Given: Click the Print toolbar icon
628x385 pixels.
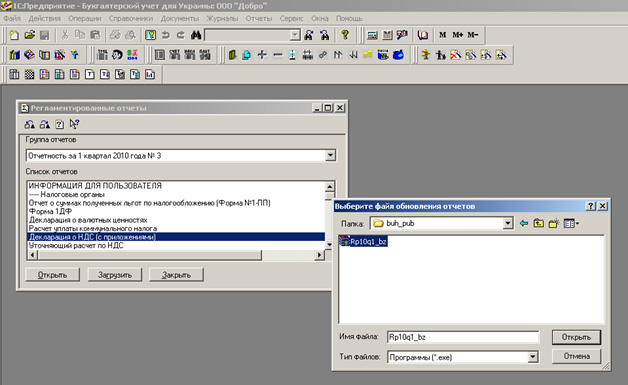Looking at the screenshot, I should point(115,35).
